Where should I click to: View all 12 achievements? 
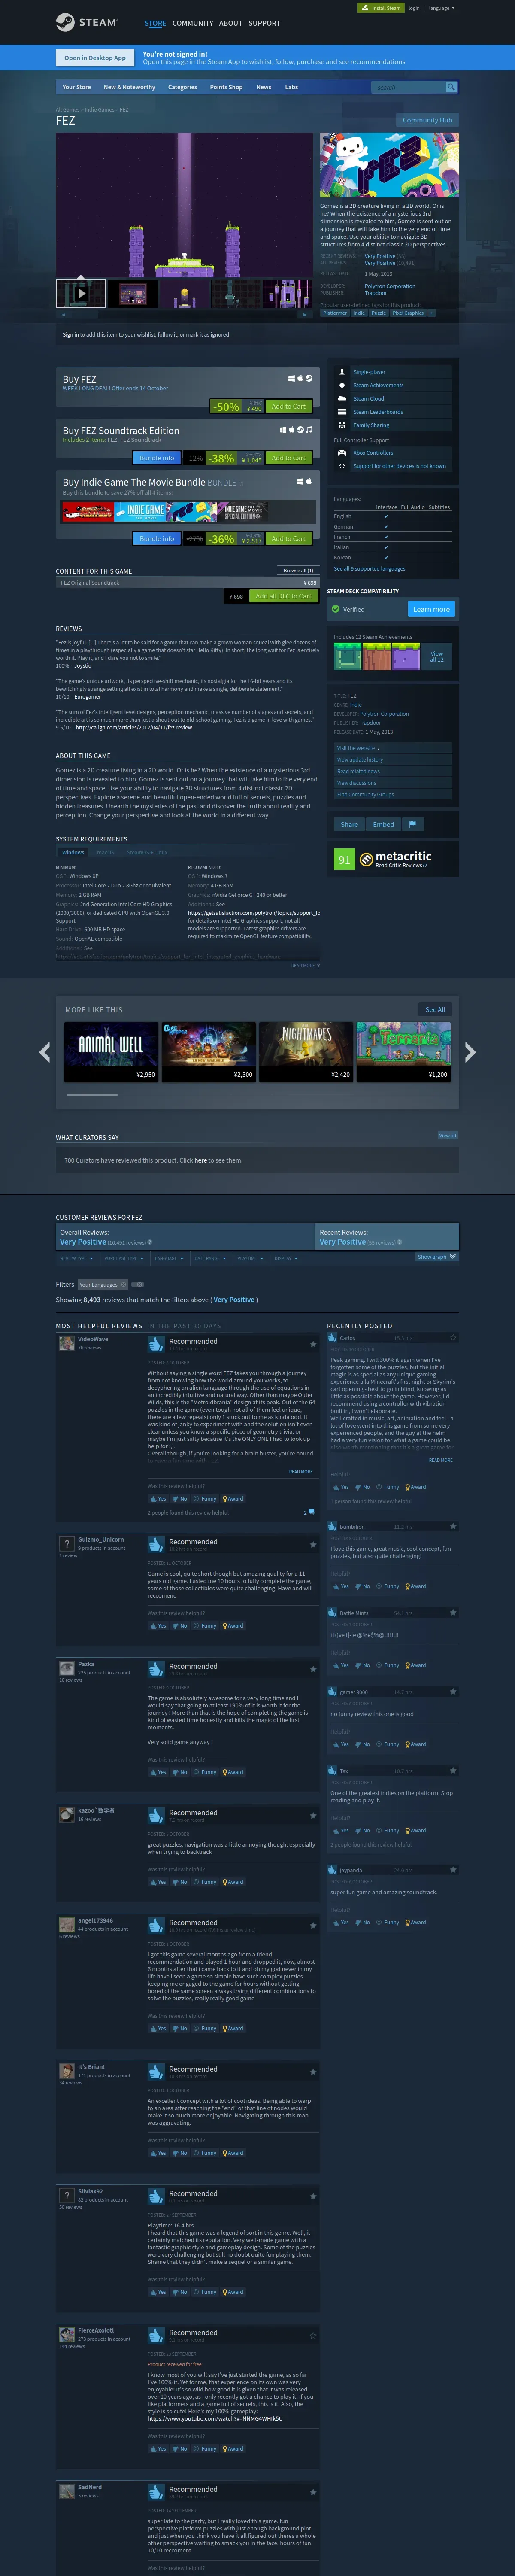point(437,656)
